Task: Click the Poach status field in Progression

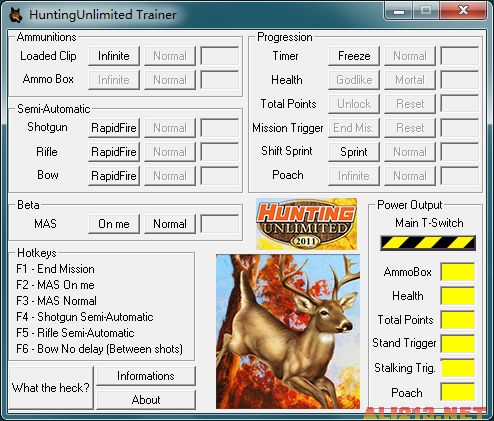Action: tap(459, 176)
